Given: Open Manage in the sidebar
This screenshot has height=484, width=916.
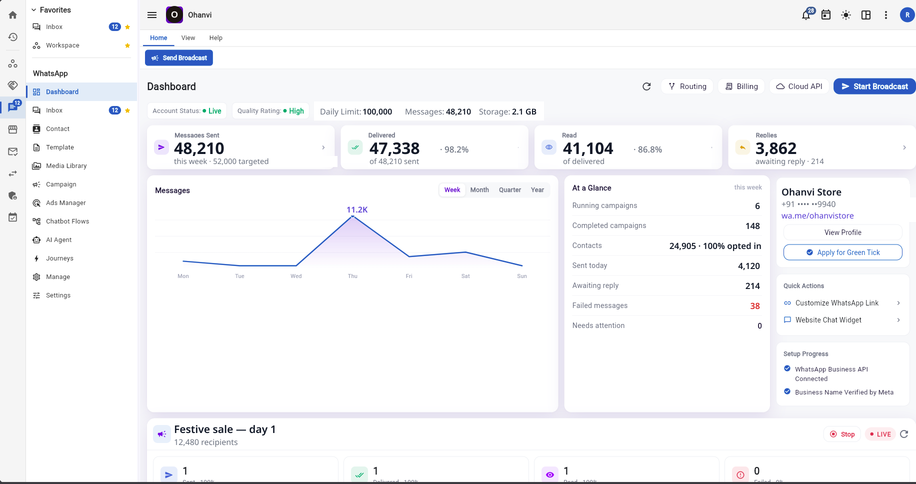Looking at the screenshot, I should [82, 277].
